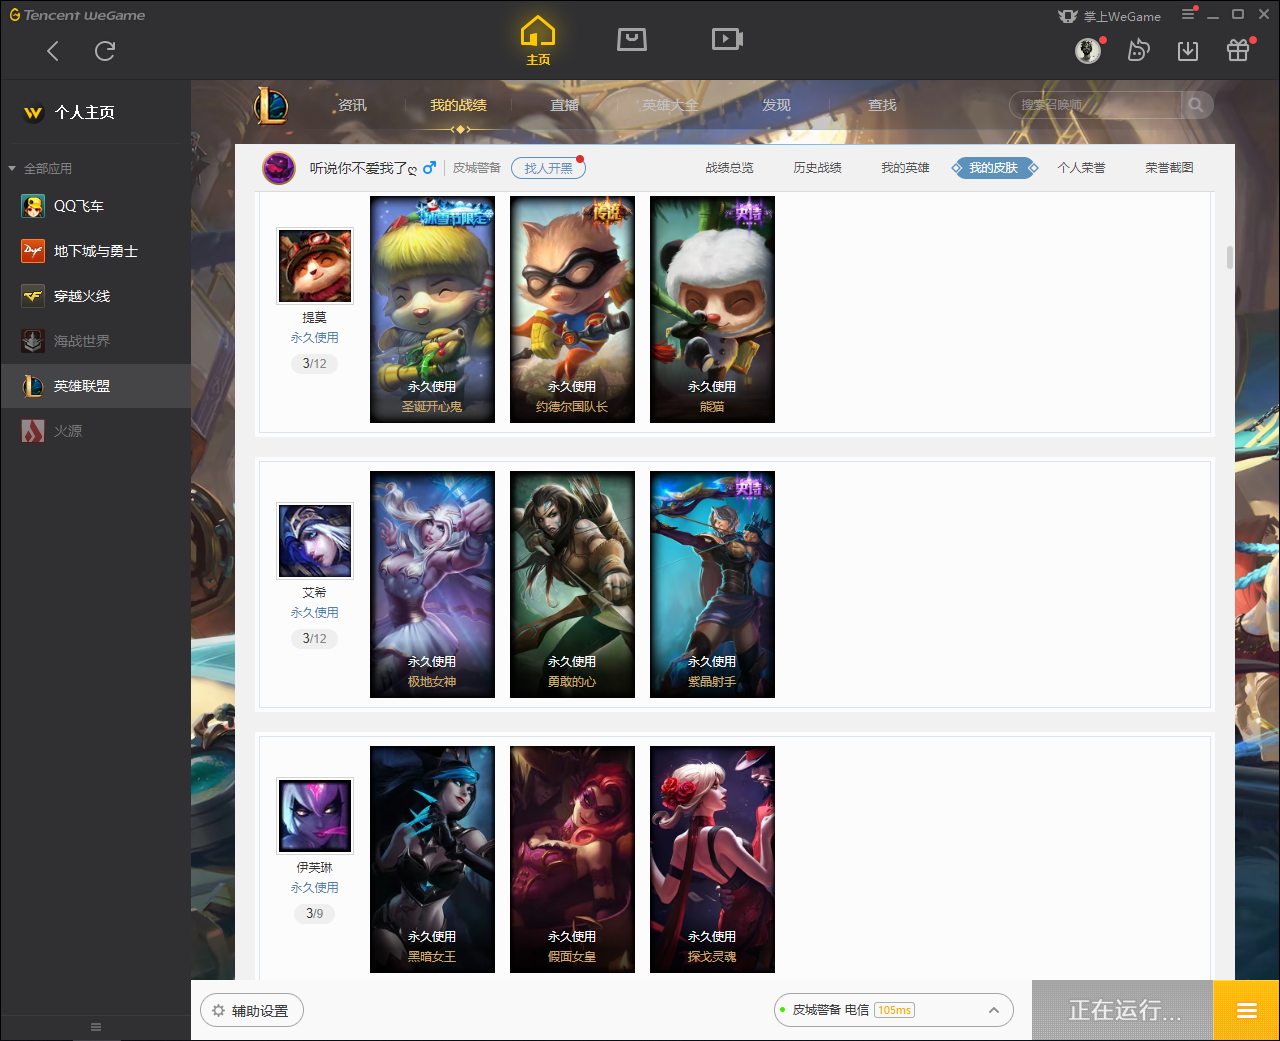1280x1041 pixels.
Task: Select QQ飞车 in the game list
Action: (x=95, y=206)
